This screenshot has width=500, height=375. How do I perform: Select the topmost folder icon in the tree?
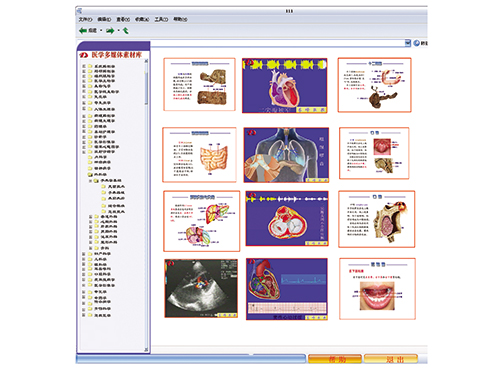click(90, 66)
